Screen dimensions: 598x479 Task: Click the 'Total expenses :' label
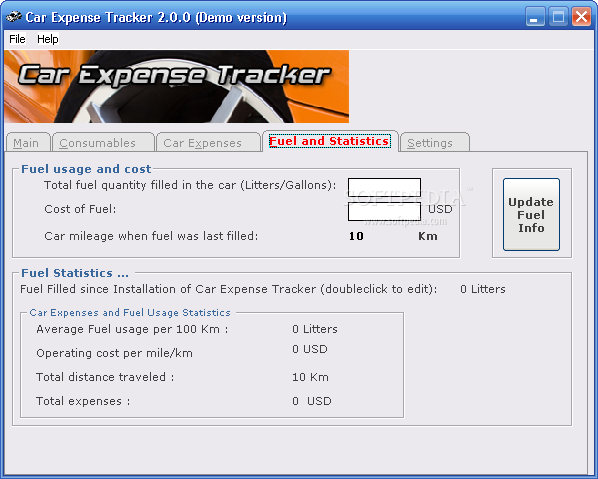pos(83,401)
